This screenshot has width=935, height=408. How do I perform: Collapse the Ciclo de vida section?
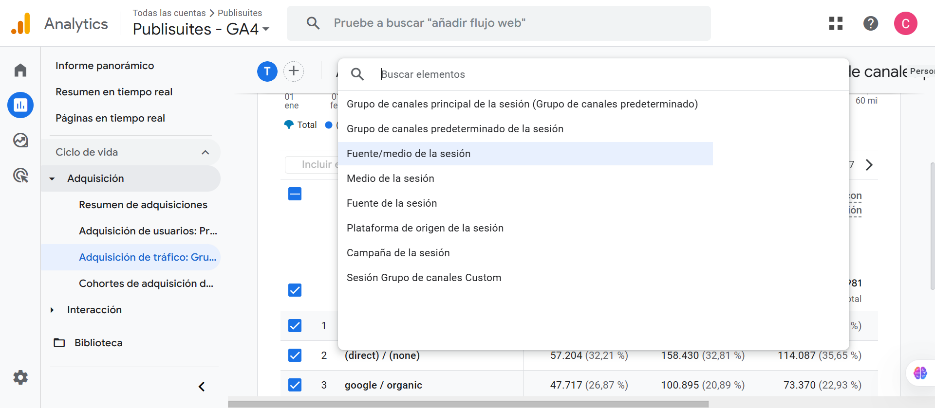click(x=205, y=152)
